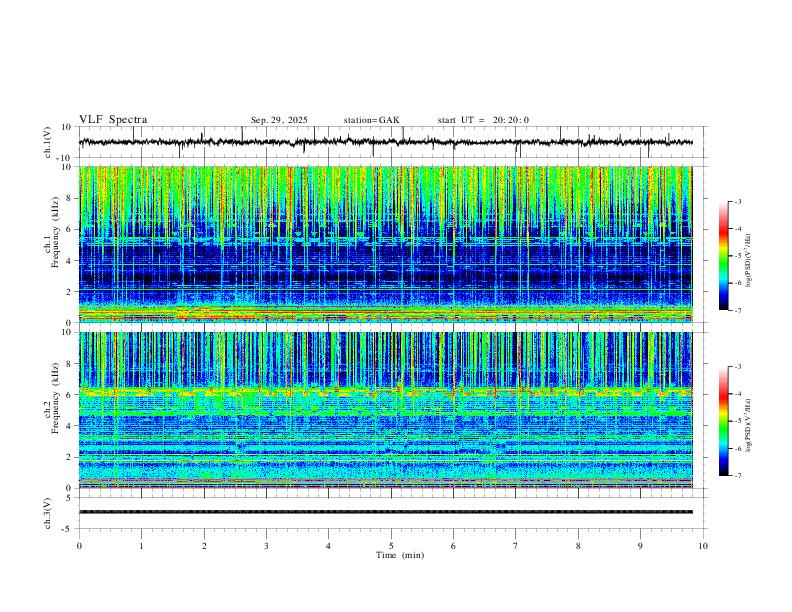792x612 pixels.
Task: Click the time axis tick label "0"
Action: click(79, 546)
